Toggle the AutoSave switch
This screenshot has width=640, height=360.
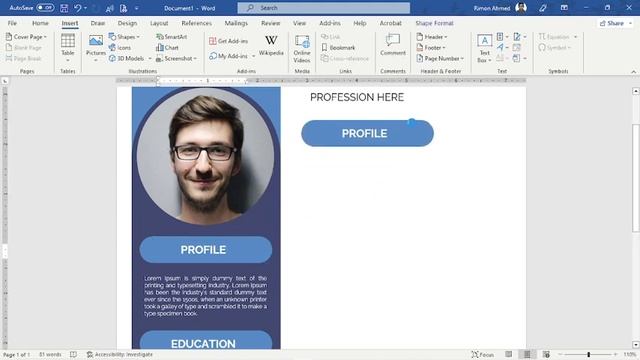click(45, 8)
